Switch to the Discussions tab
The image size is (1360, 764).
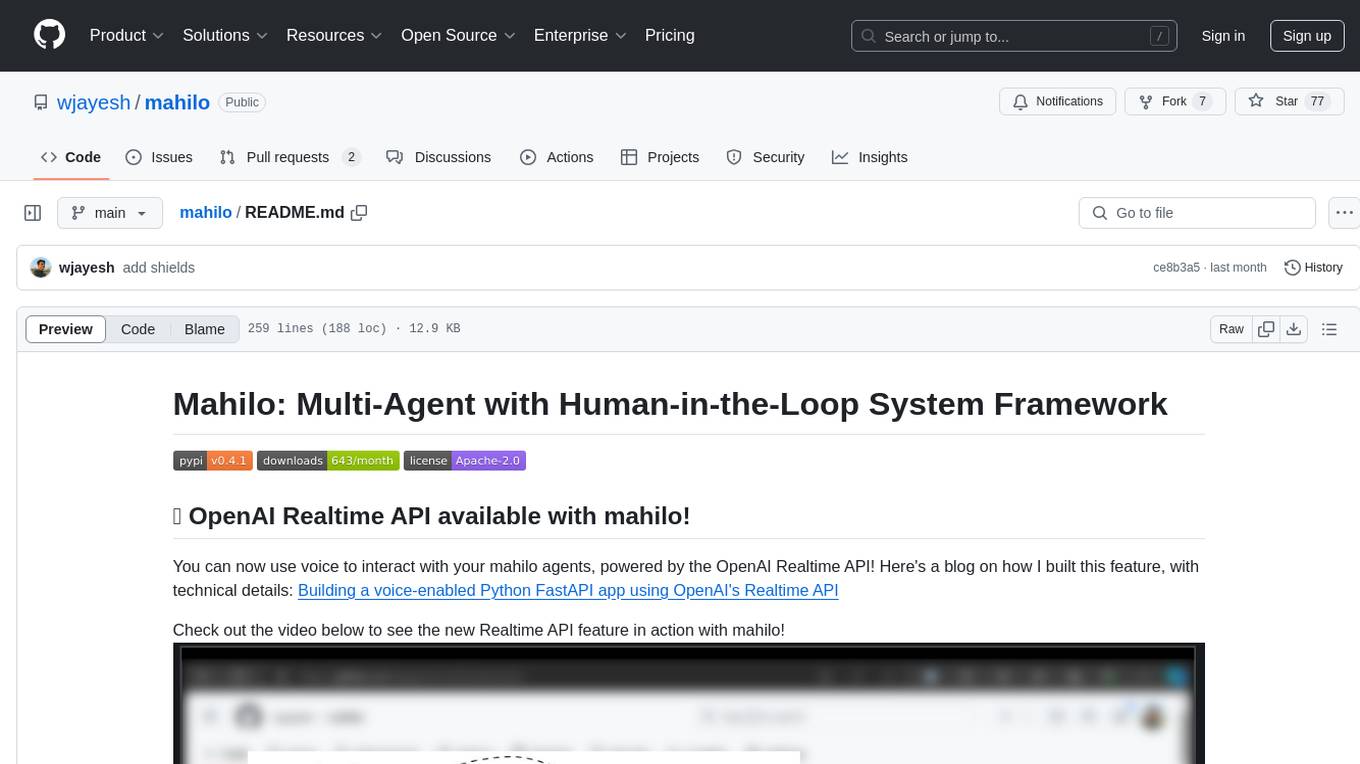pos(439,157)
